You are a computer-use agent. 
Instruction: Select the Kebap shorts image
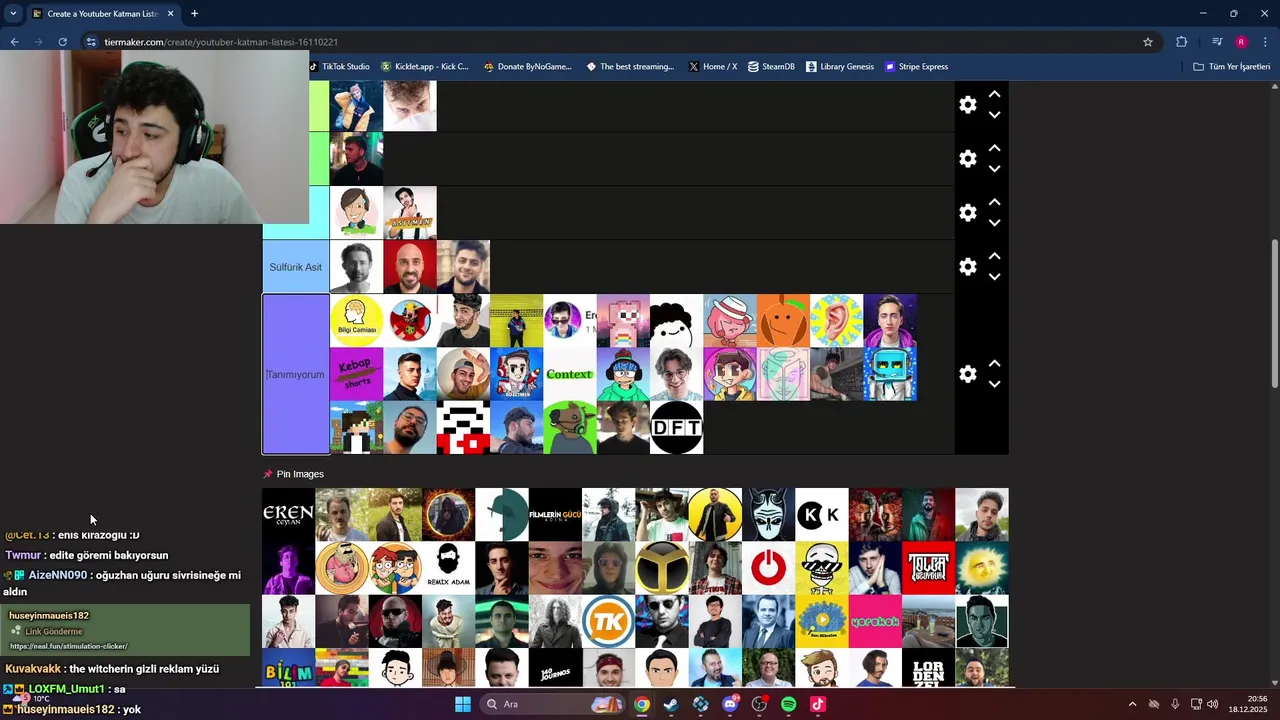(x=356, y=374)
